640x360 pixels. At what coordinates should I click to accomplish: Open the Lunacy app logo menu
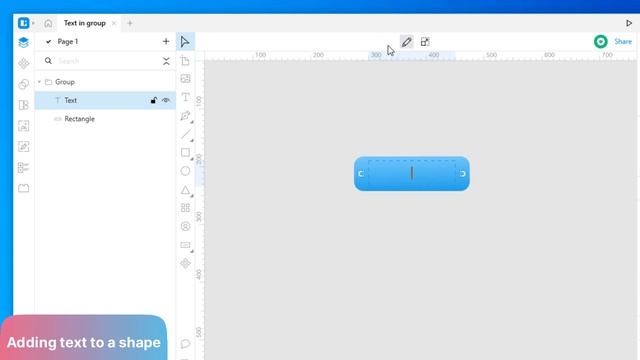(24, 23)
